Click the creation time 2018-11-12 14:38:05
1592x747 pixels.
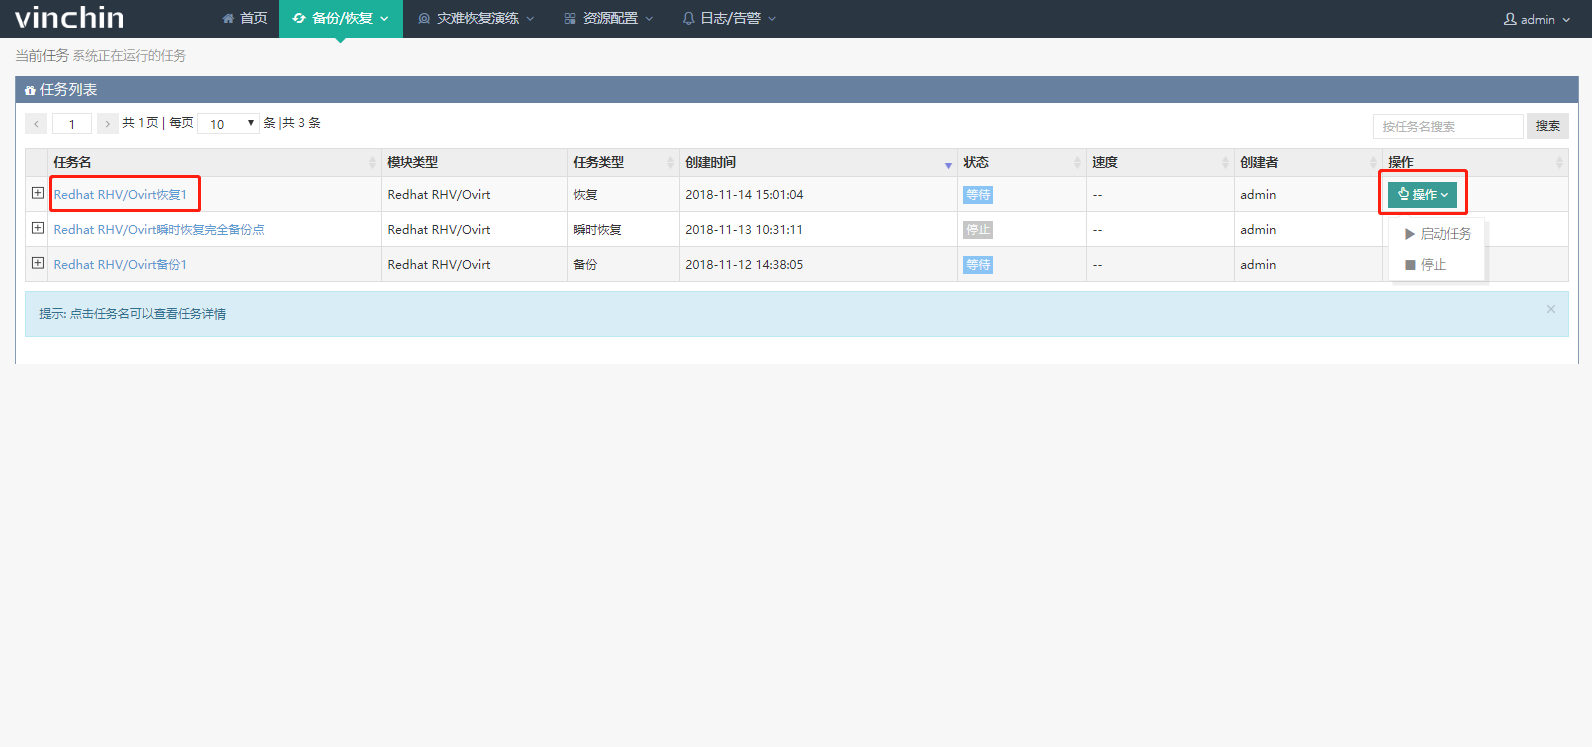point(744,265)
